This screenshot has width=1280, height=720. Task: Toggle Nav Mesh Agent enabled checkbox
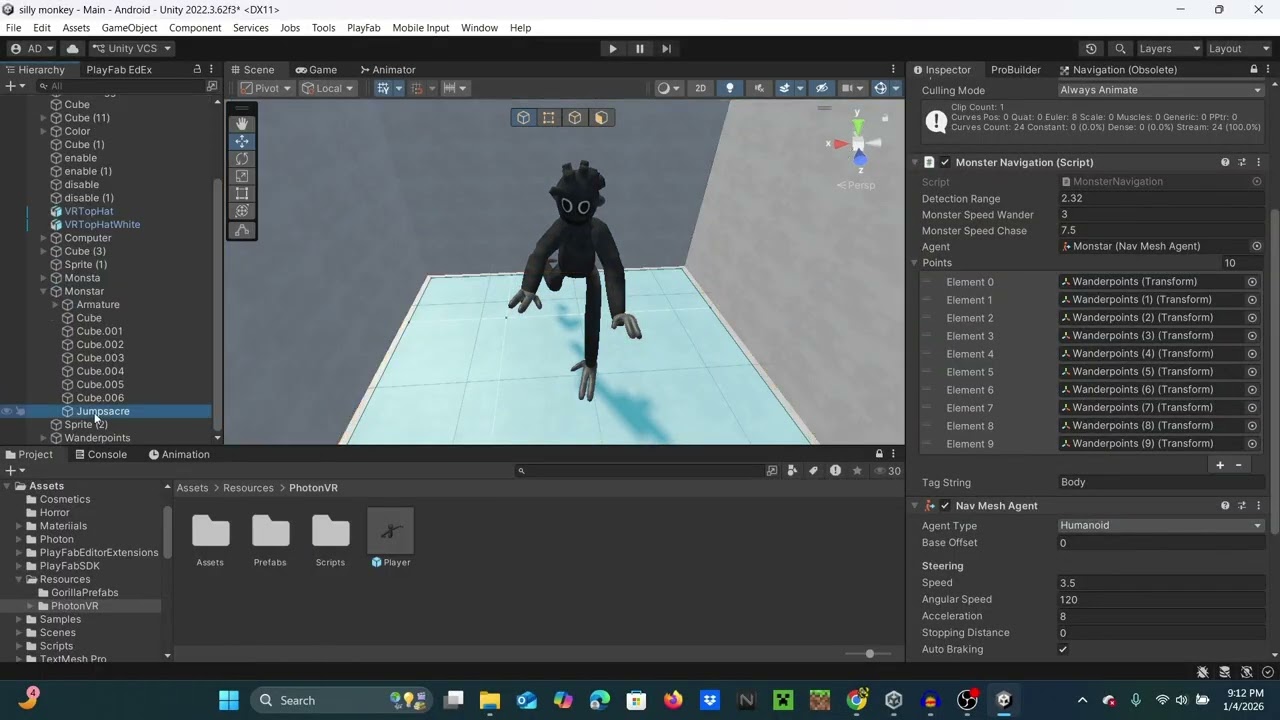tap(945, 506)
